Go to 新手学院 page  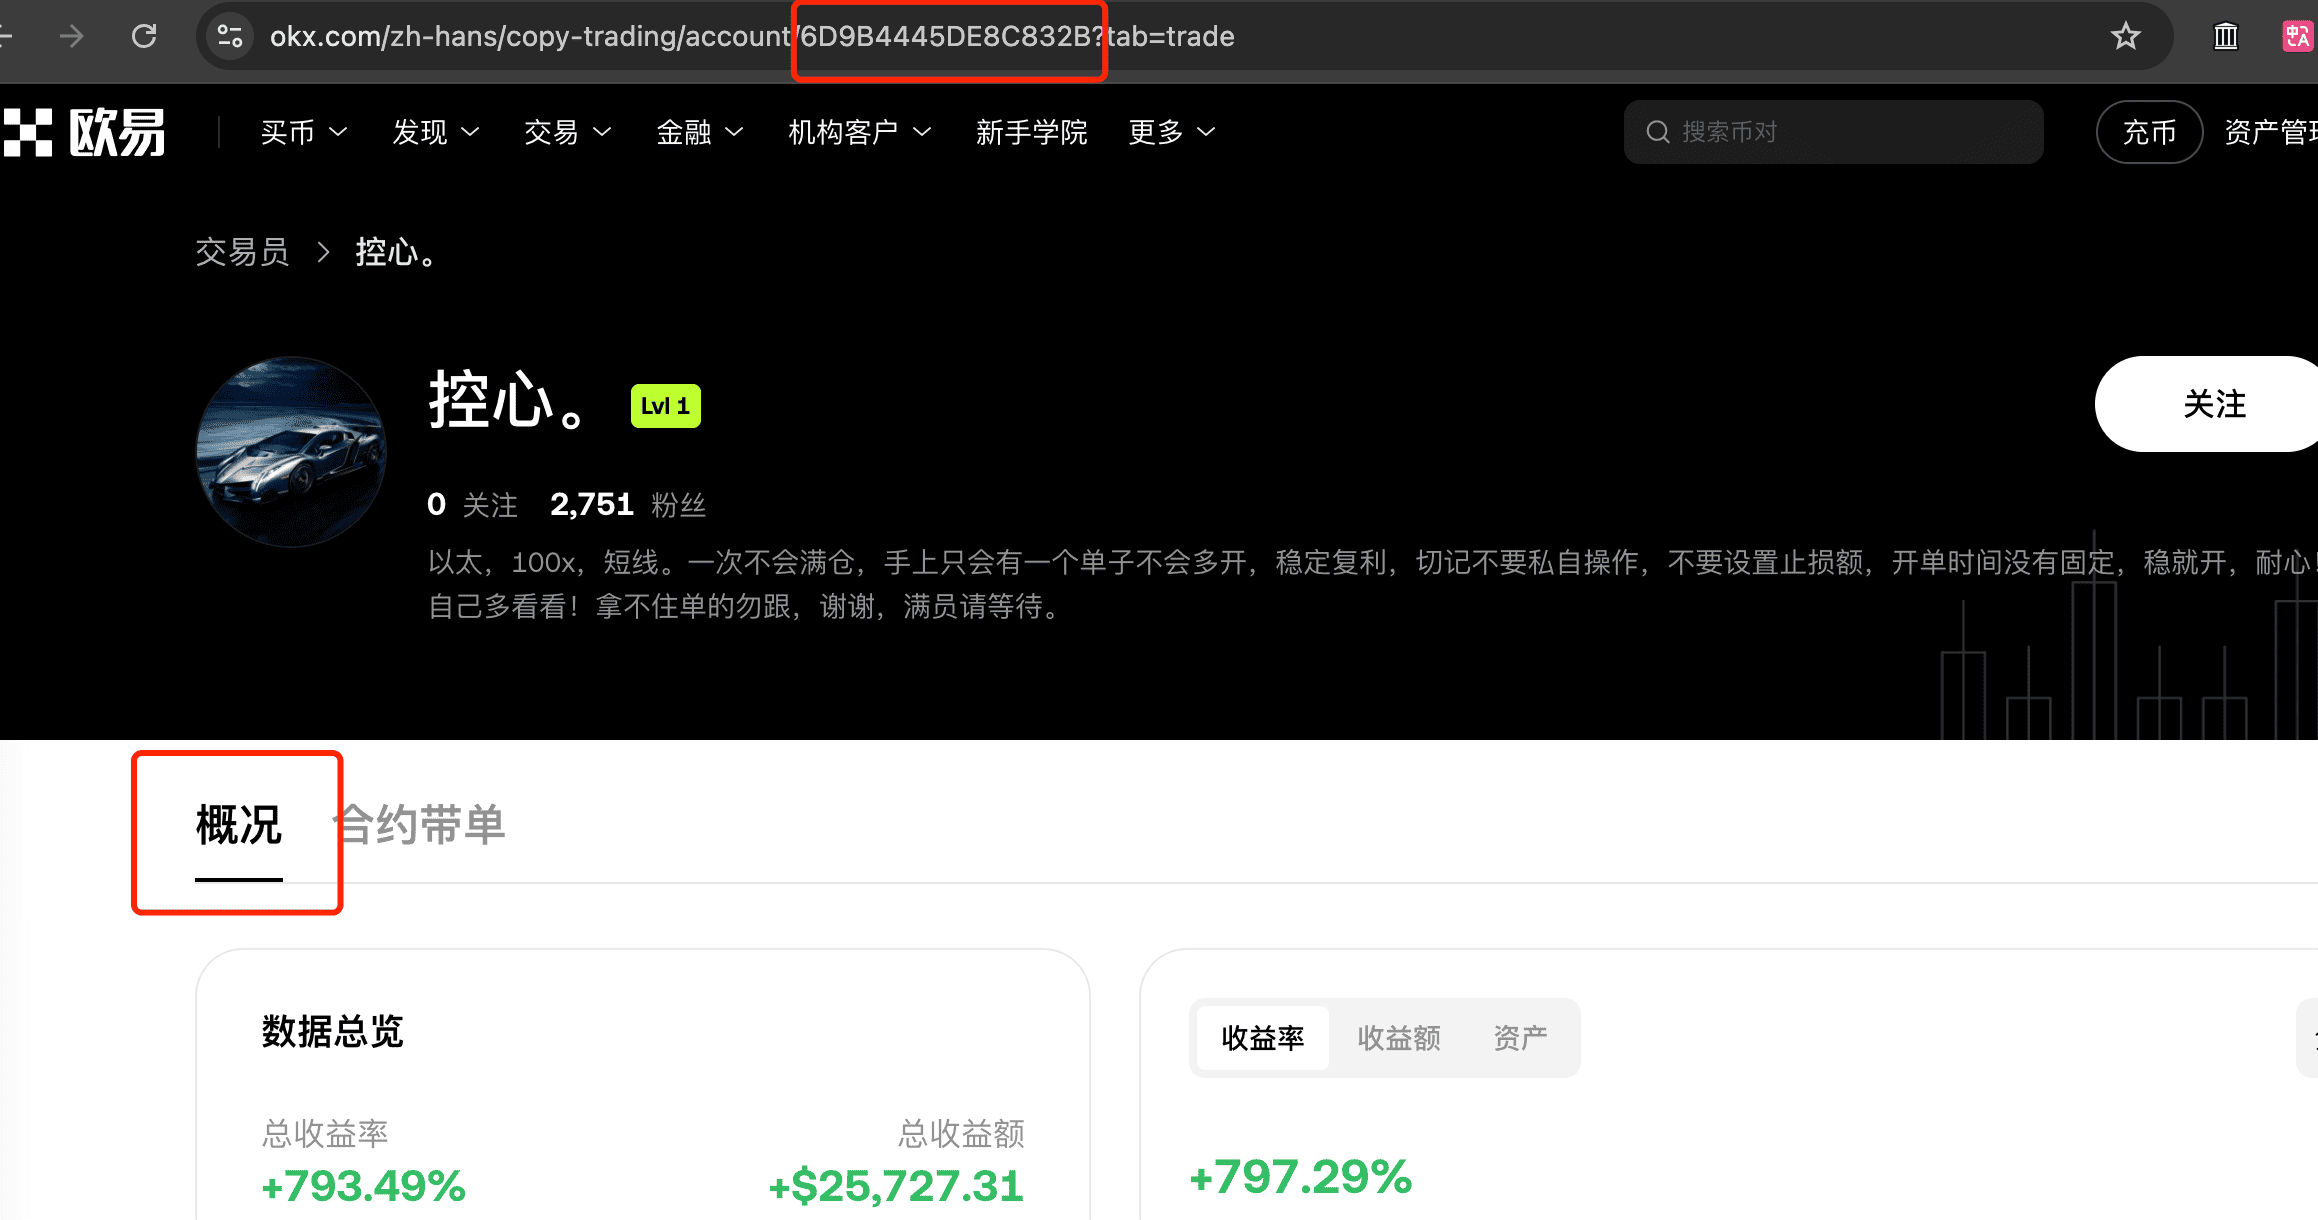[1031, 132]
